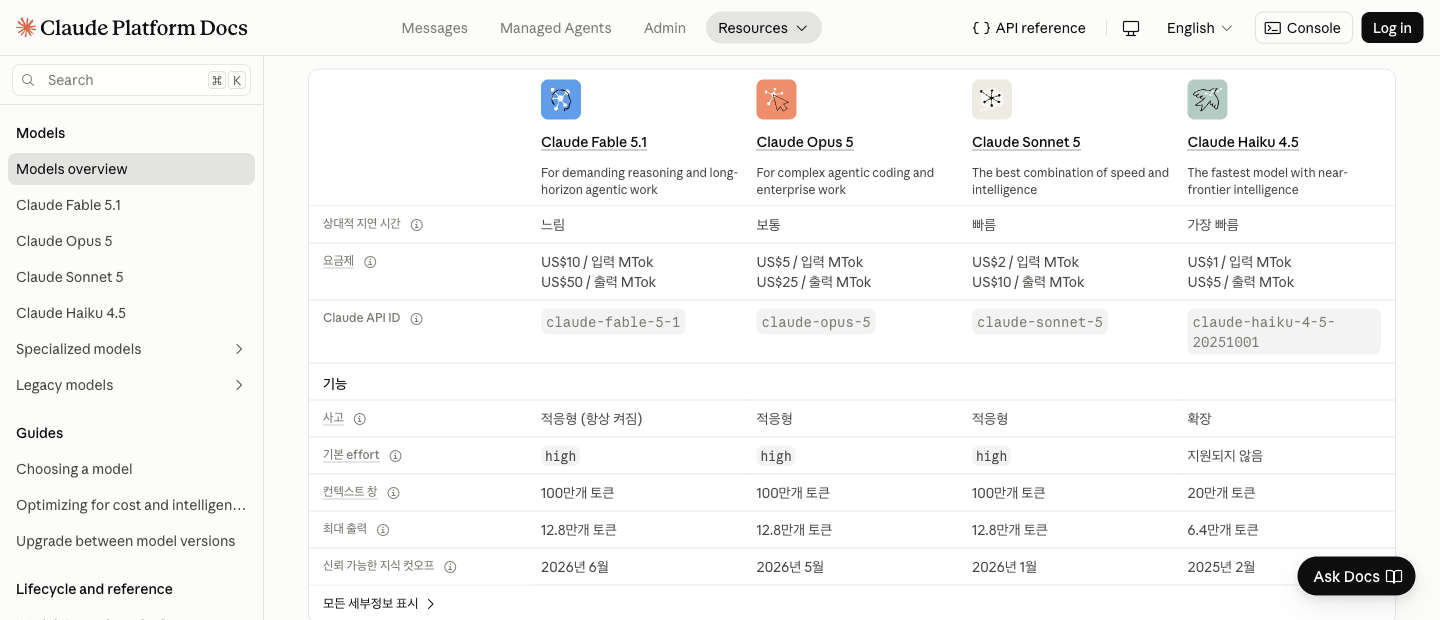Click the claude-fable-5-1 API ID code
Viewport: 1440px width, 620px height.
click(x=613, y=322)
